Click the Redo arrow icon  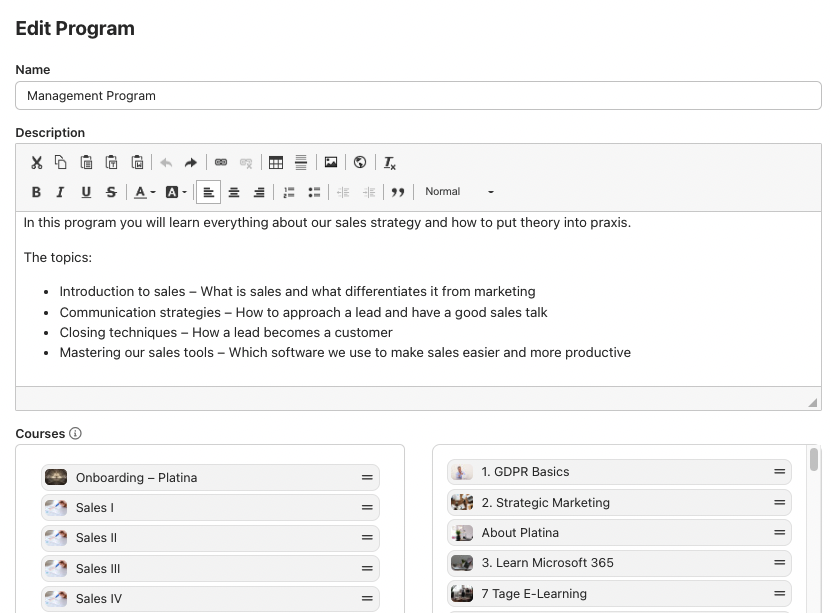(191, 162)
